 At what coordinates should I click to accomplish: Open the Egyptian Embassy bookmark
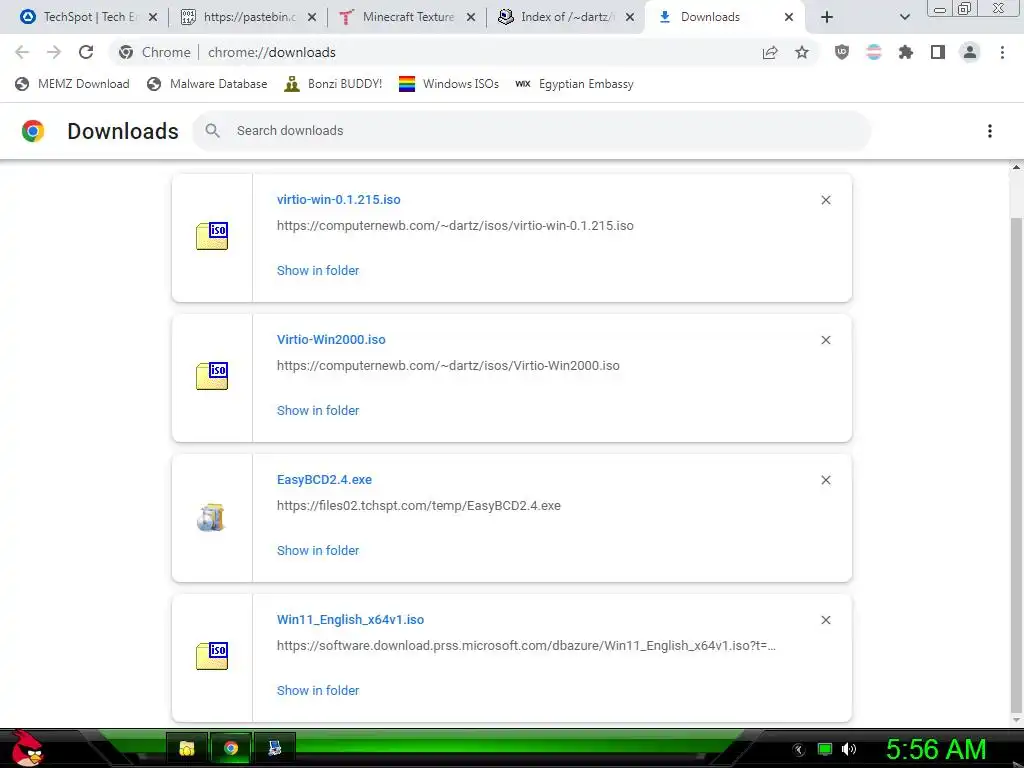coord(575,84)
